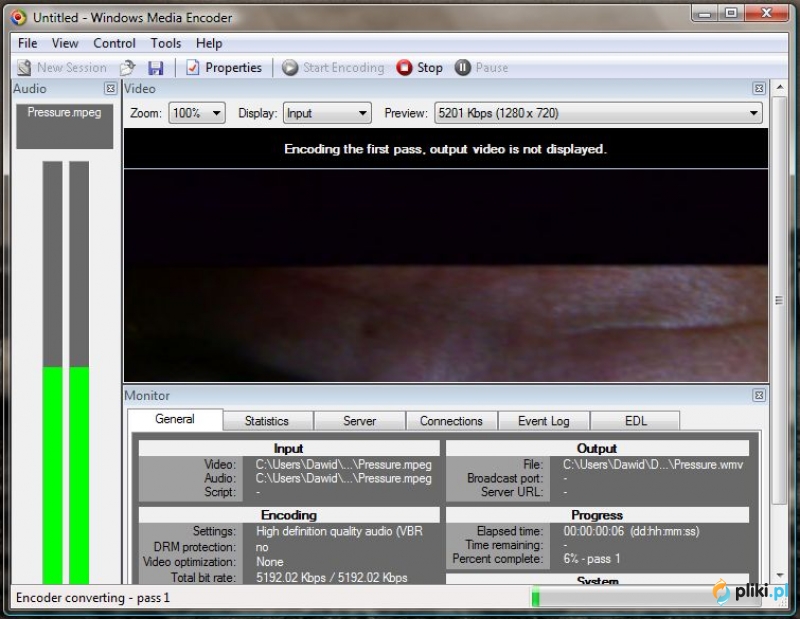Click the Input audio path Pressure.mpeg
The height and width of the screenshot is (619, 800).
343,478
